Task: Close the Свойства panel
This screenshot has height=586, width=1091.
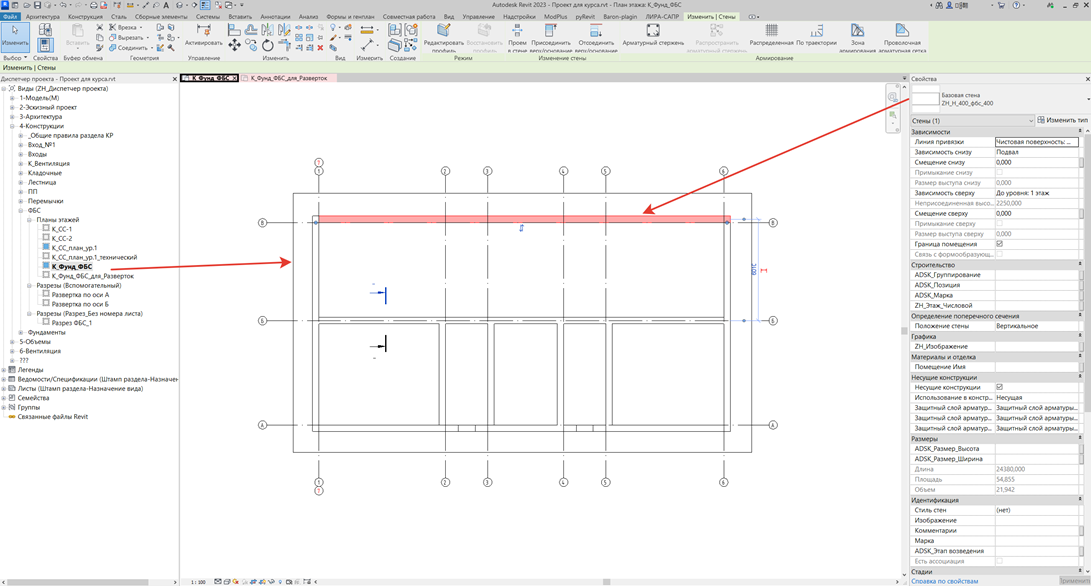Action: pos(1087,79)
